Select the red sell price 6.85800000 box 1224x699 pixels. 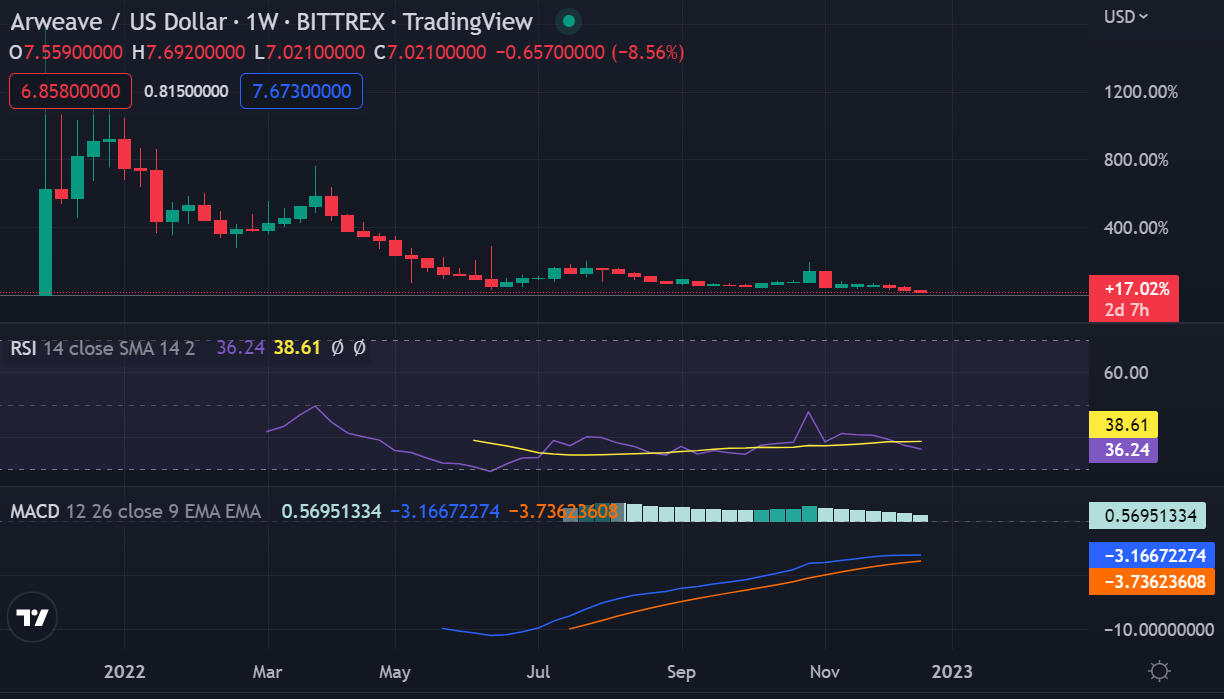[x=70, y=91]
